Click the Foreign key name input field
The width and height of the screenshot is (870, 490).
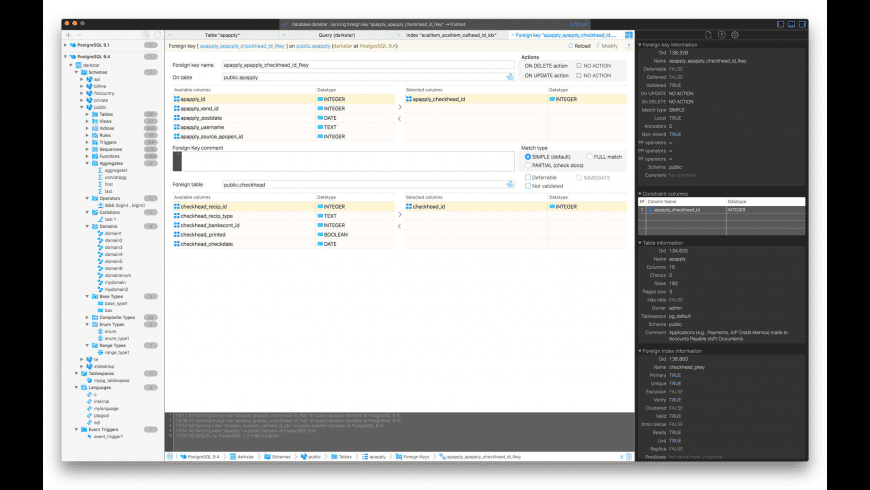point(368,65)
